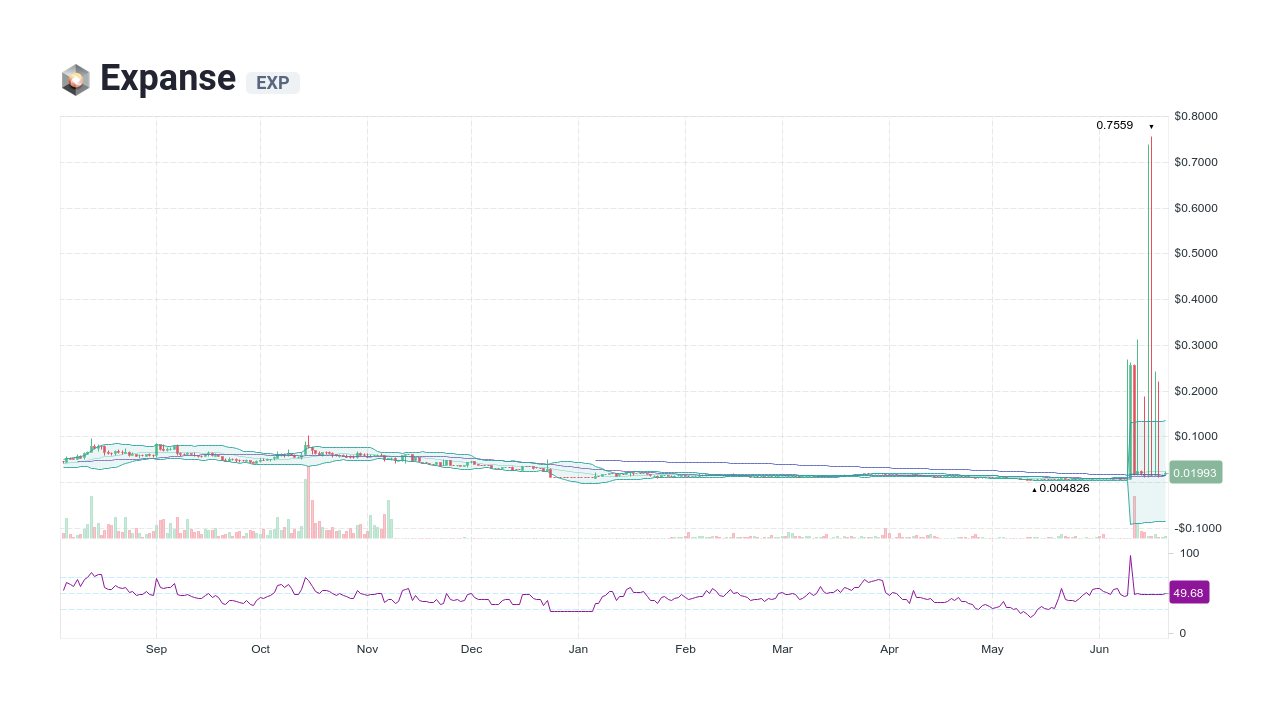Select Jun on the date axis
The image size is (1280, 720).
tap(1099, 649)
